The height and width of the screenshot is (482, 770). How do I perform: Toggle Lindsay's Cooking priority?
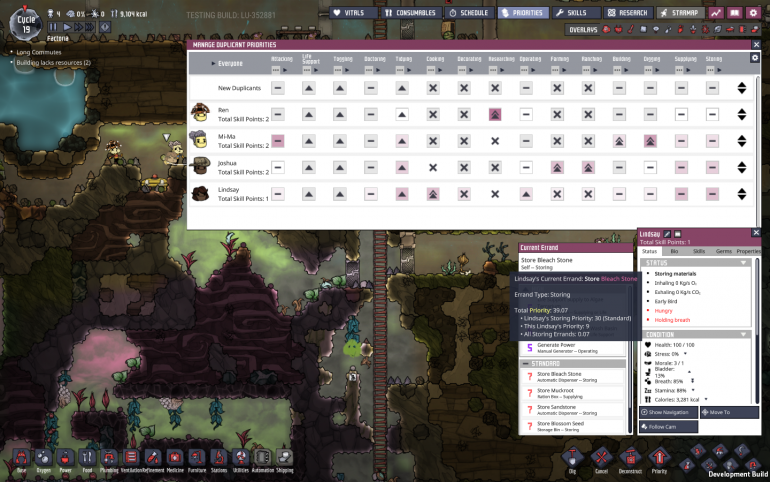pyautogui.click(x=433, y=194)
